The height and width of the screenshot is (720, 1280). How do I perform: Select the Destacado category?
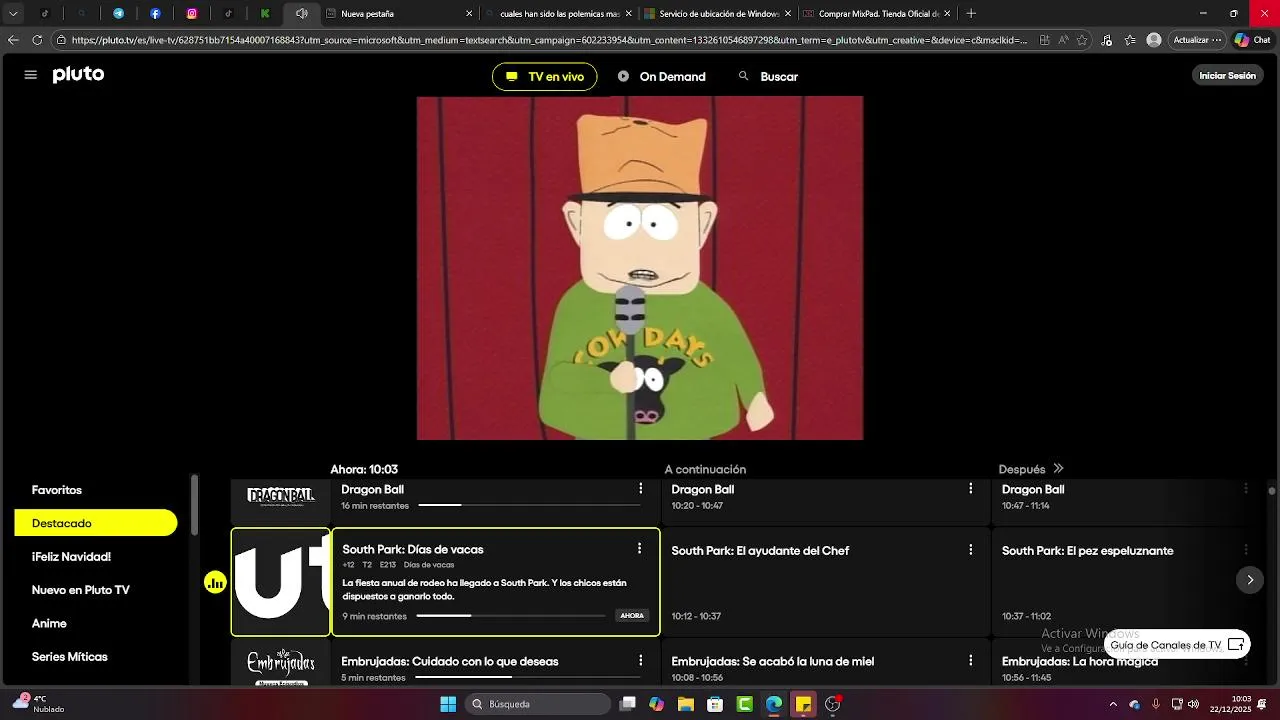[x=96, y=523]
